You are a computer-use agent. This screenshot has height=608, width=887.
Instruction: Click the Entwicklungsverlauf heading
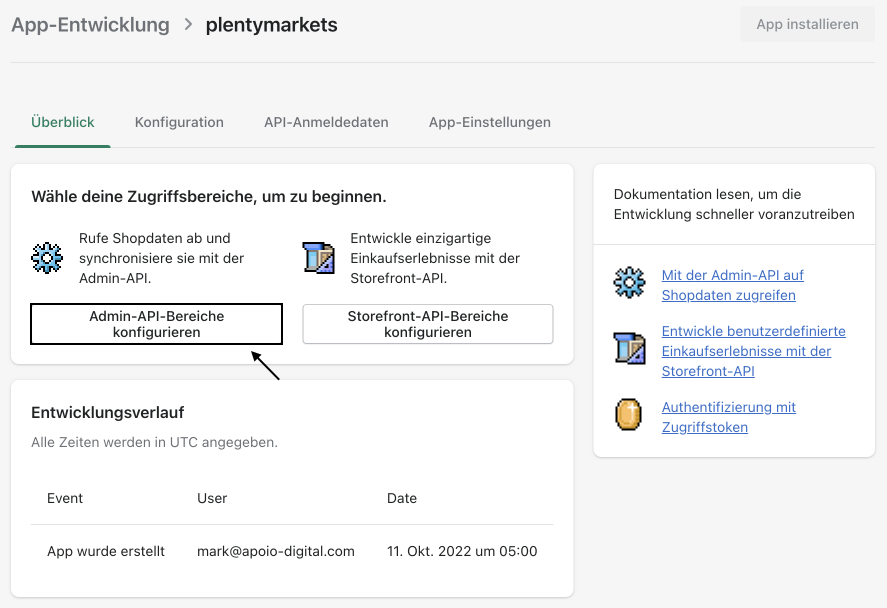pos(107,413)
